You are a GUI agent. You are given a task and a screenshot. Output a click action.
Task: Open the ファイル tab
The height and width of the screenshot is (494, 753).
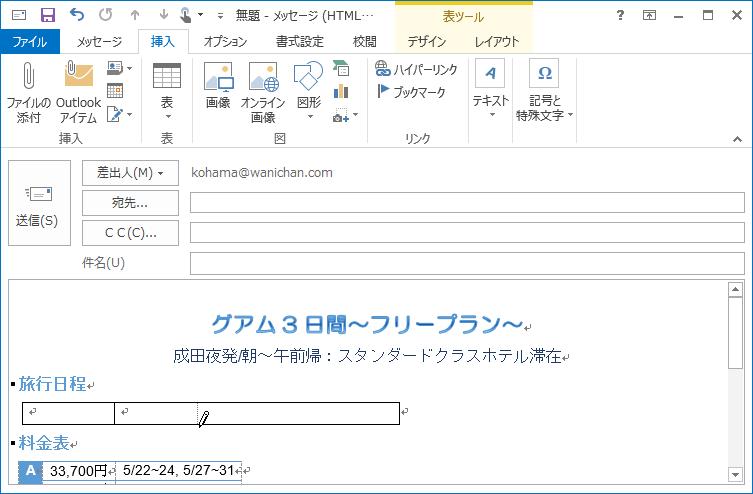[x=30, y=42]
